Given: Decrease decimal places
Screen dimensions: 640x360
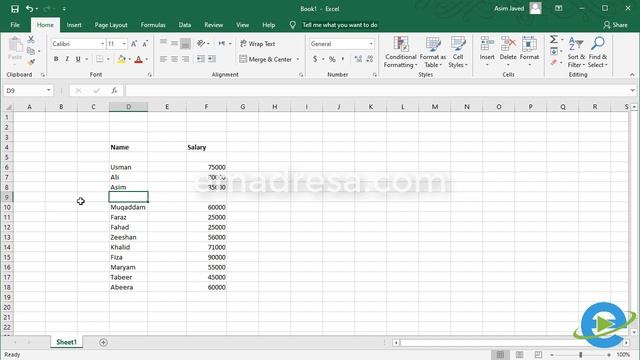Looking at the screenshot, I should (x=369, y=59).
